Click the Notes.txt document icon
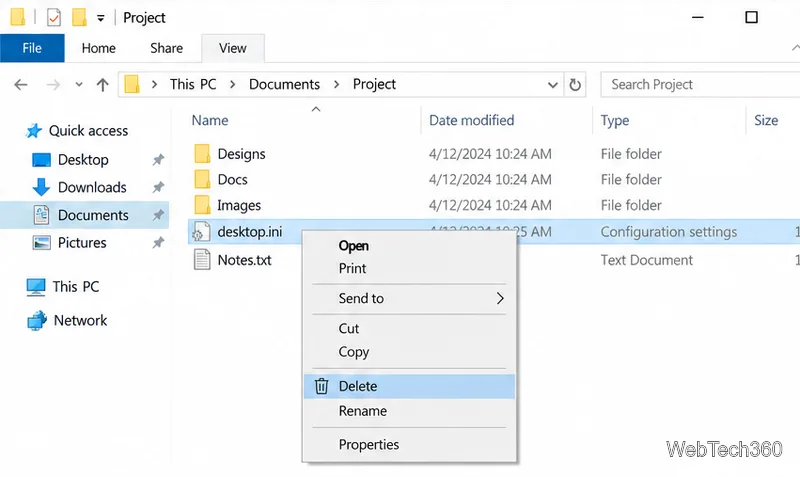This screenshot has height=477, width=800. coord(202,259)
